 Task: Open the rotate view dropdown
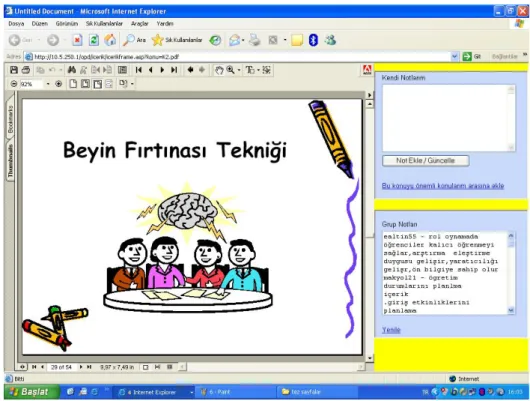[x=132, y=84]
